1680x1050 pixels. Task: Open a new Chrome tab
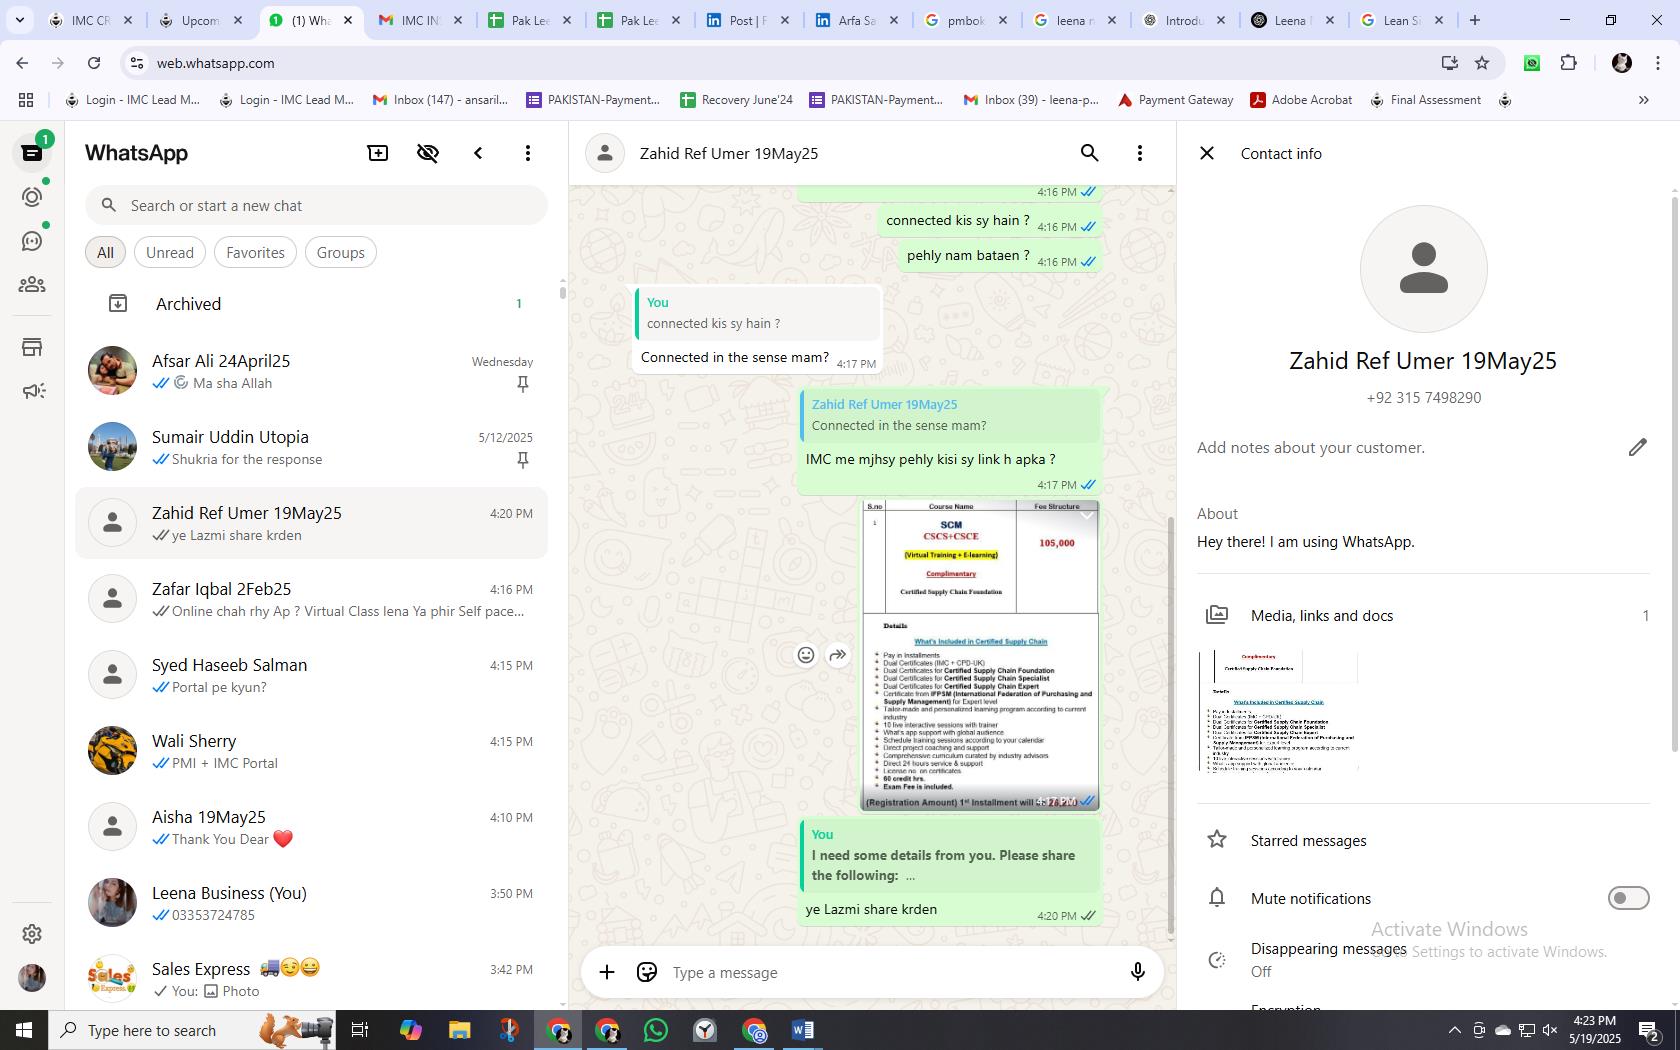(1474, 20)
